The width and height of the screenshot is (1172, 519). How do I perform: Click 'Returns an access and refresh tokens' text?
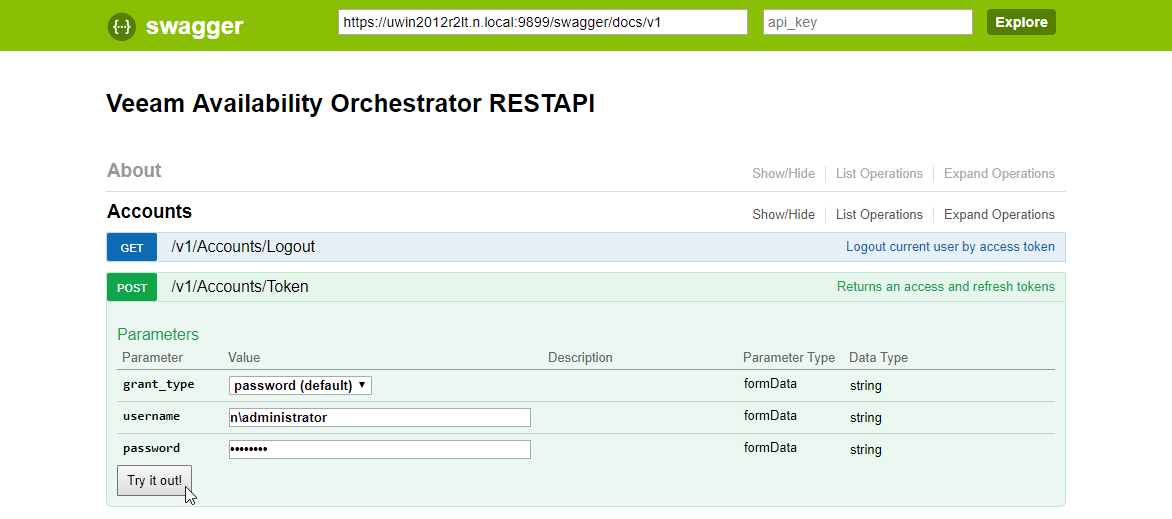pos(946,287)
